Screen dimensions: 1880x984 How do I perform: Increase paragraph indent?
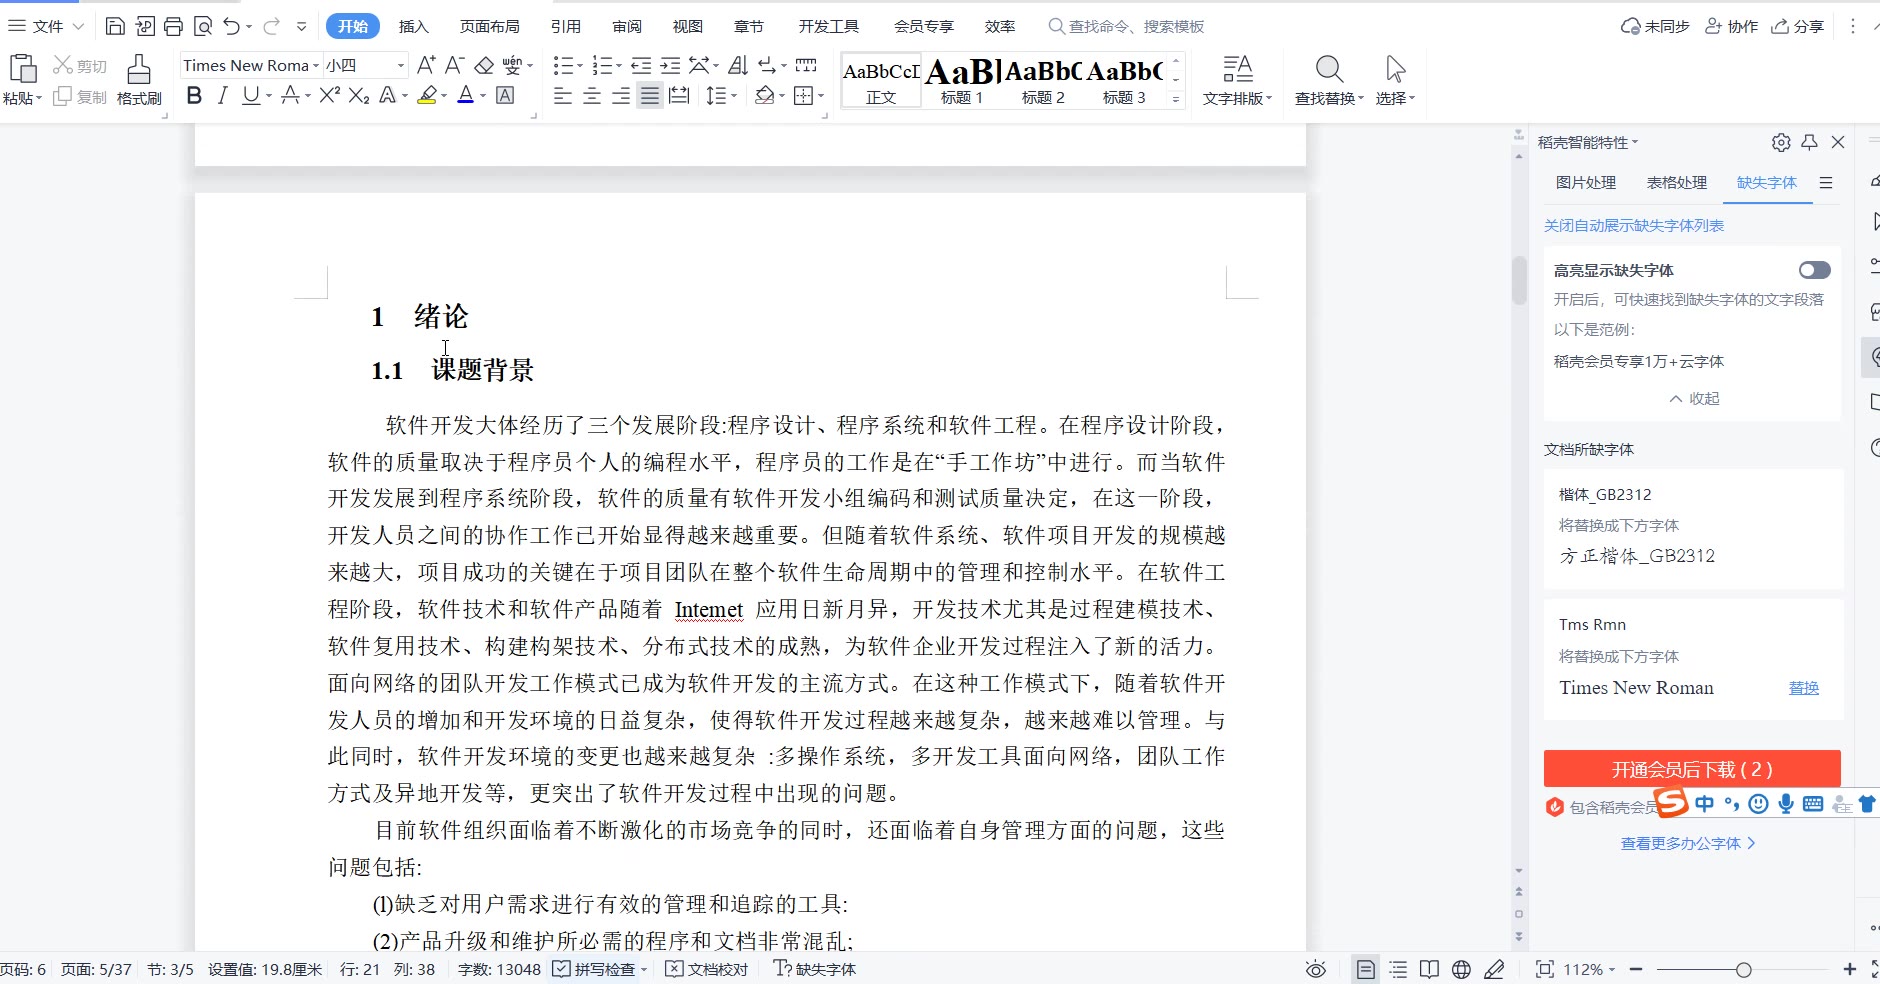click(670, 65)
